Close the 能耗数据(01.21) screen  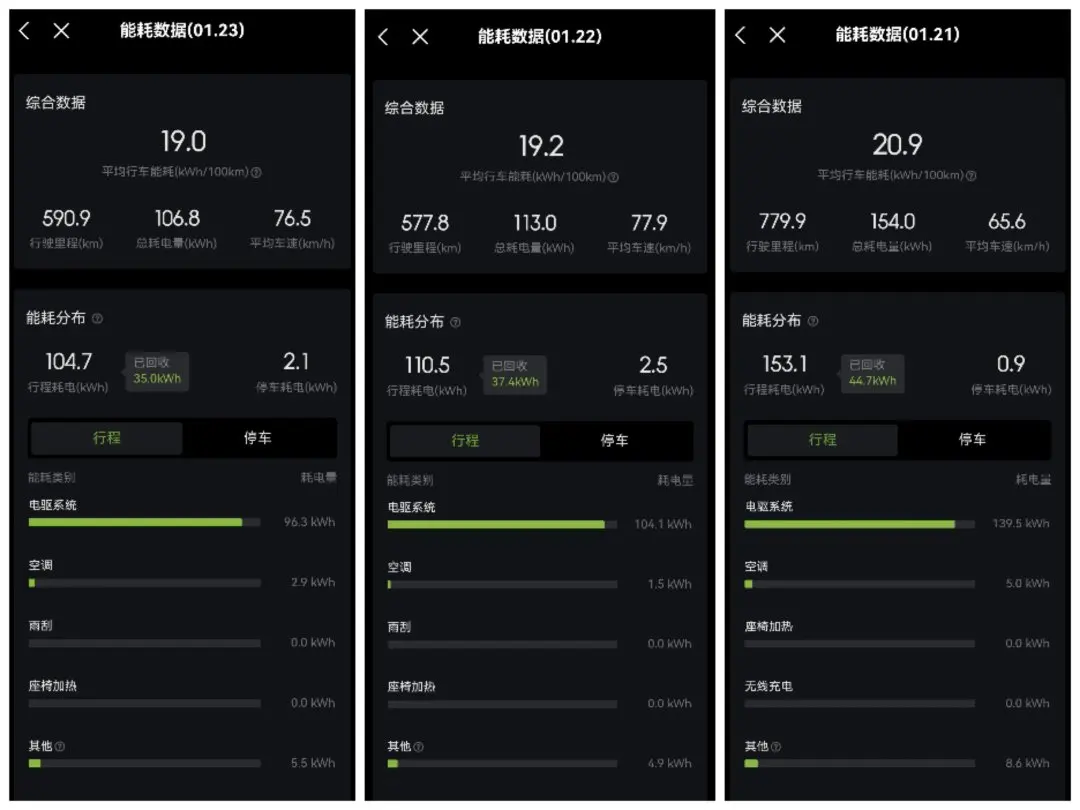(777, 35)
